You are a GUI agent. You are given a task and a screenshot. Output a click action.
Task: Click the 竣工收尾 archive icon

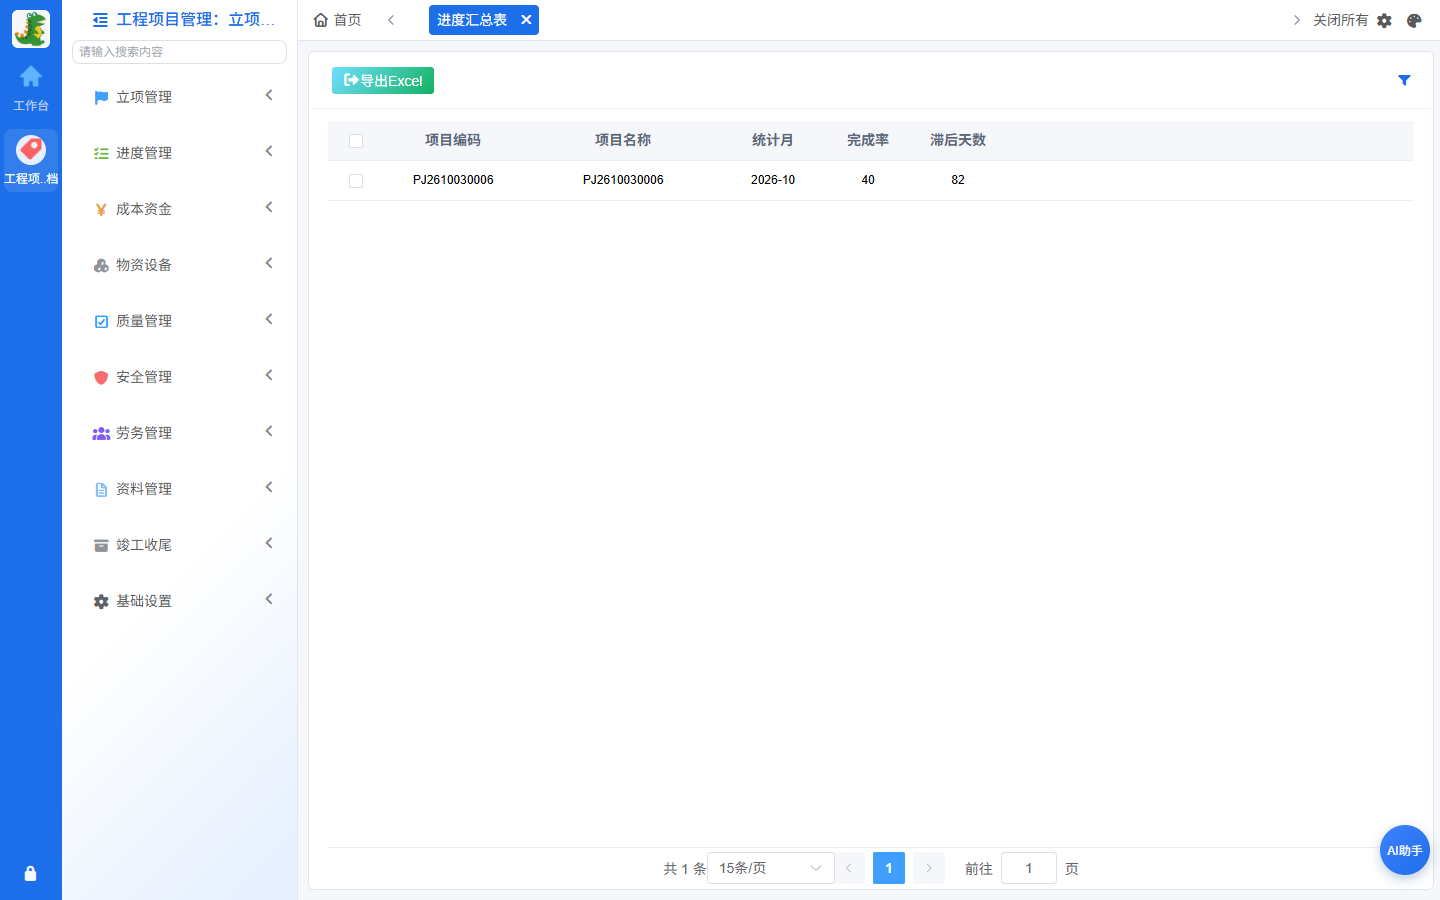tap(101, 545)
